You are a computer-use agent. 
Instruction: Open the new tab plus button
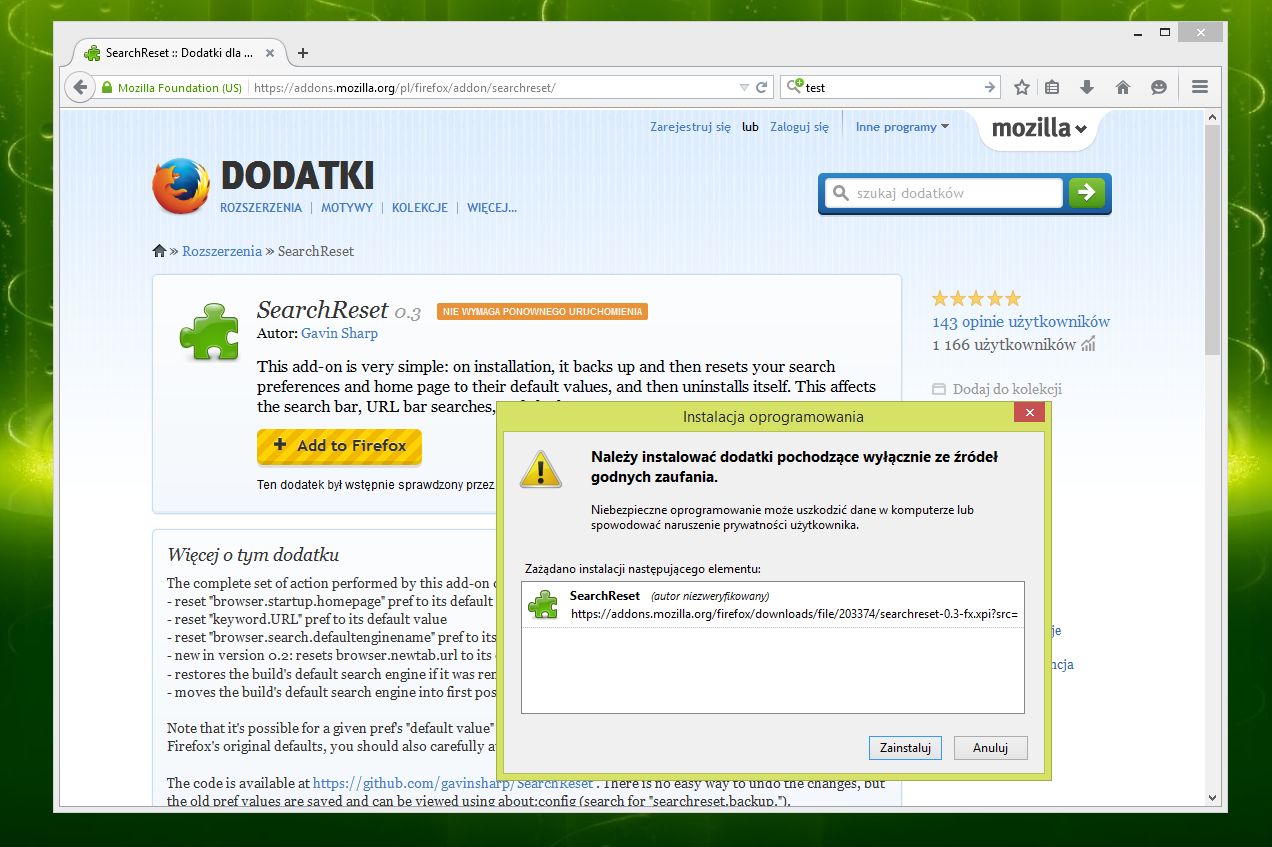(x=303, y=53)
